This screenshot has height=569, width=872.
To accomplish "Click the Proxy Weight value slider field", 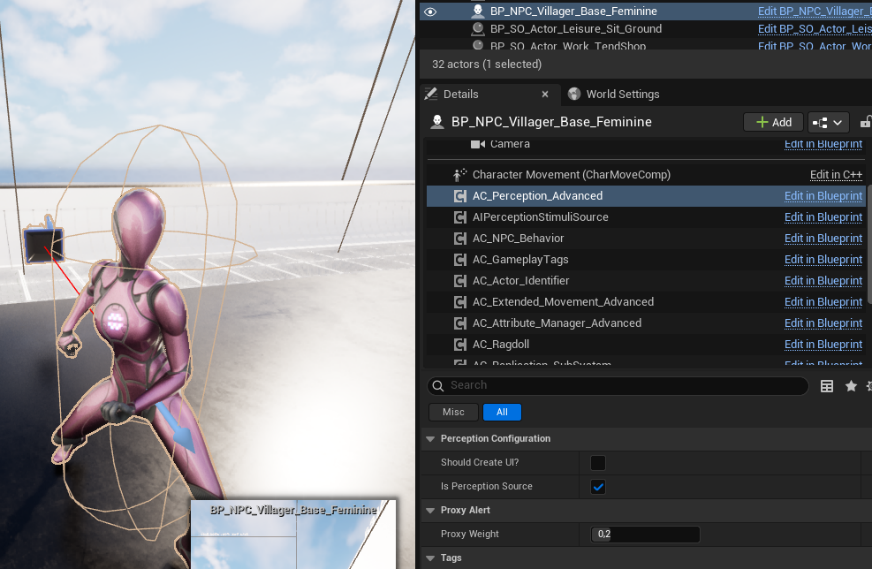I will click(x=645, y=534).
